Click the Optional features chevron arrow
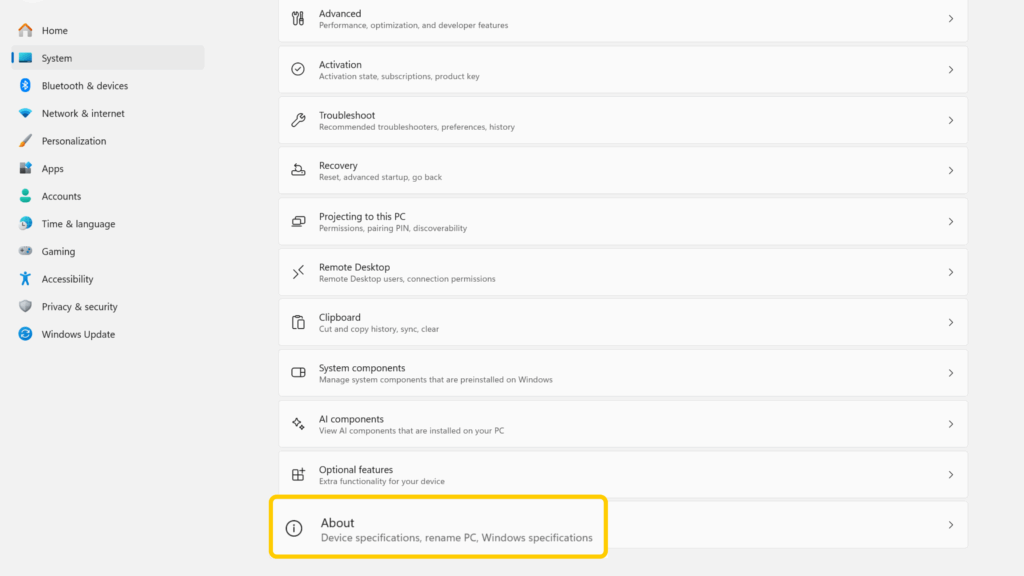This screenshot has width=1024, height=576. (950, 475)
